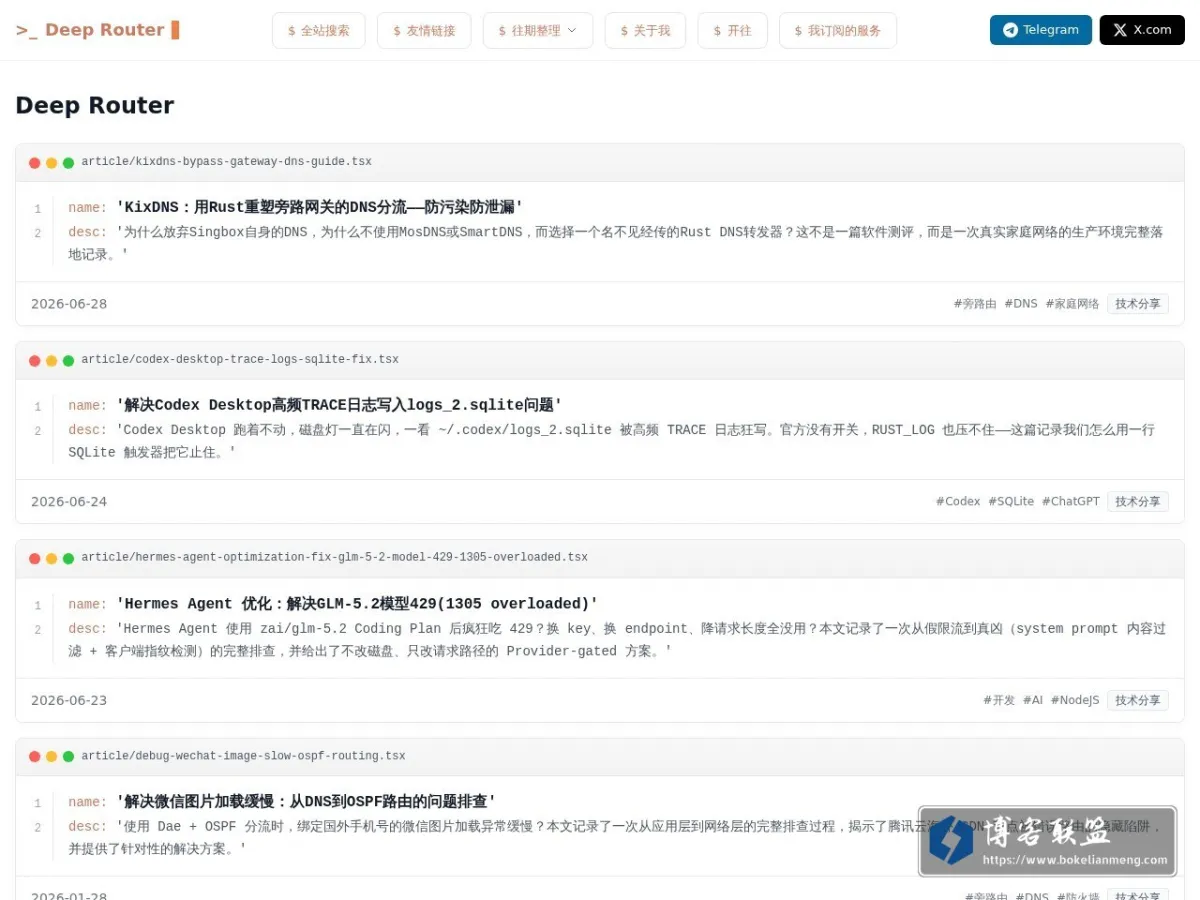This screenshot has height=900, width=1200.
Task: Open the 全站搜索 nav button
Action: coord(319,30)
